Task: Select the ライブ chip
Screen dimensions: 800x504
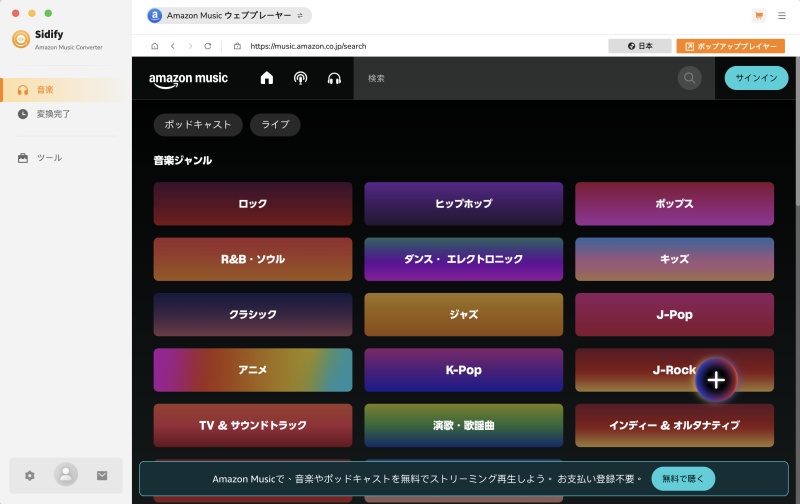Action: click(275, 124)
